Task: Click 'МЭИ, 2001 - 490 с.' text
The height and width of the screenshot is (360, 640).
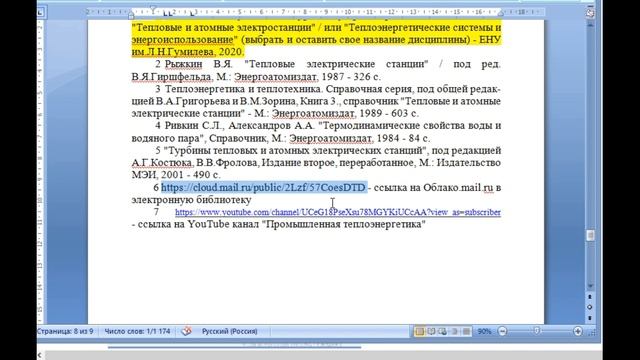Action: point(176,175)
